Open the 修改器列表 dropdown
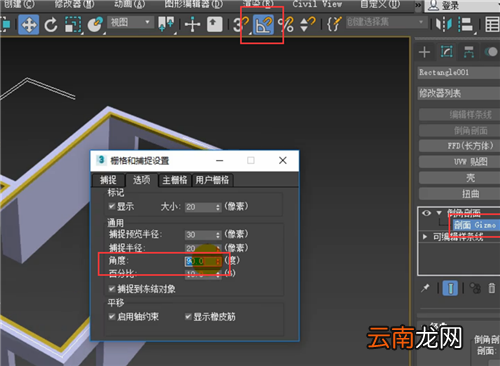Image resolution: width=500 pixels, height=366 pixels. (459, 93)
